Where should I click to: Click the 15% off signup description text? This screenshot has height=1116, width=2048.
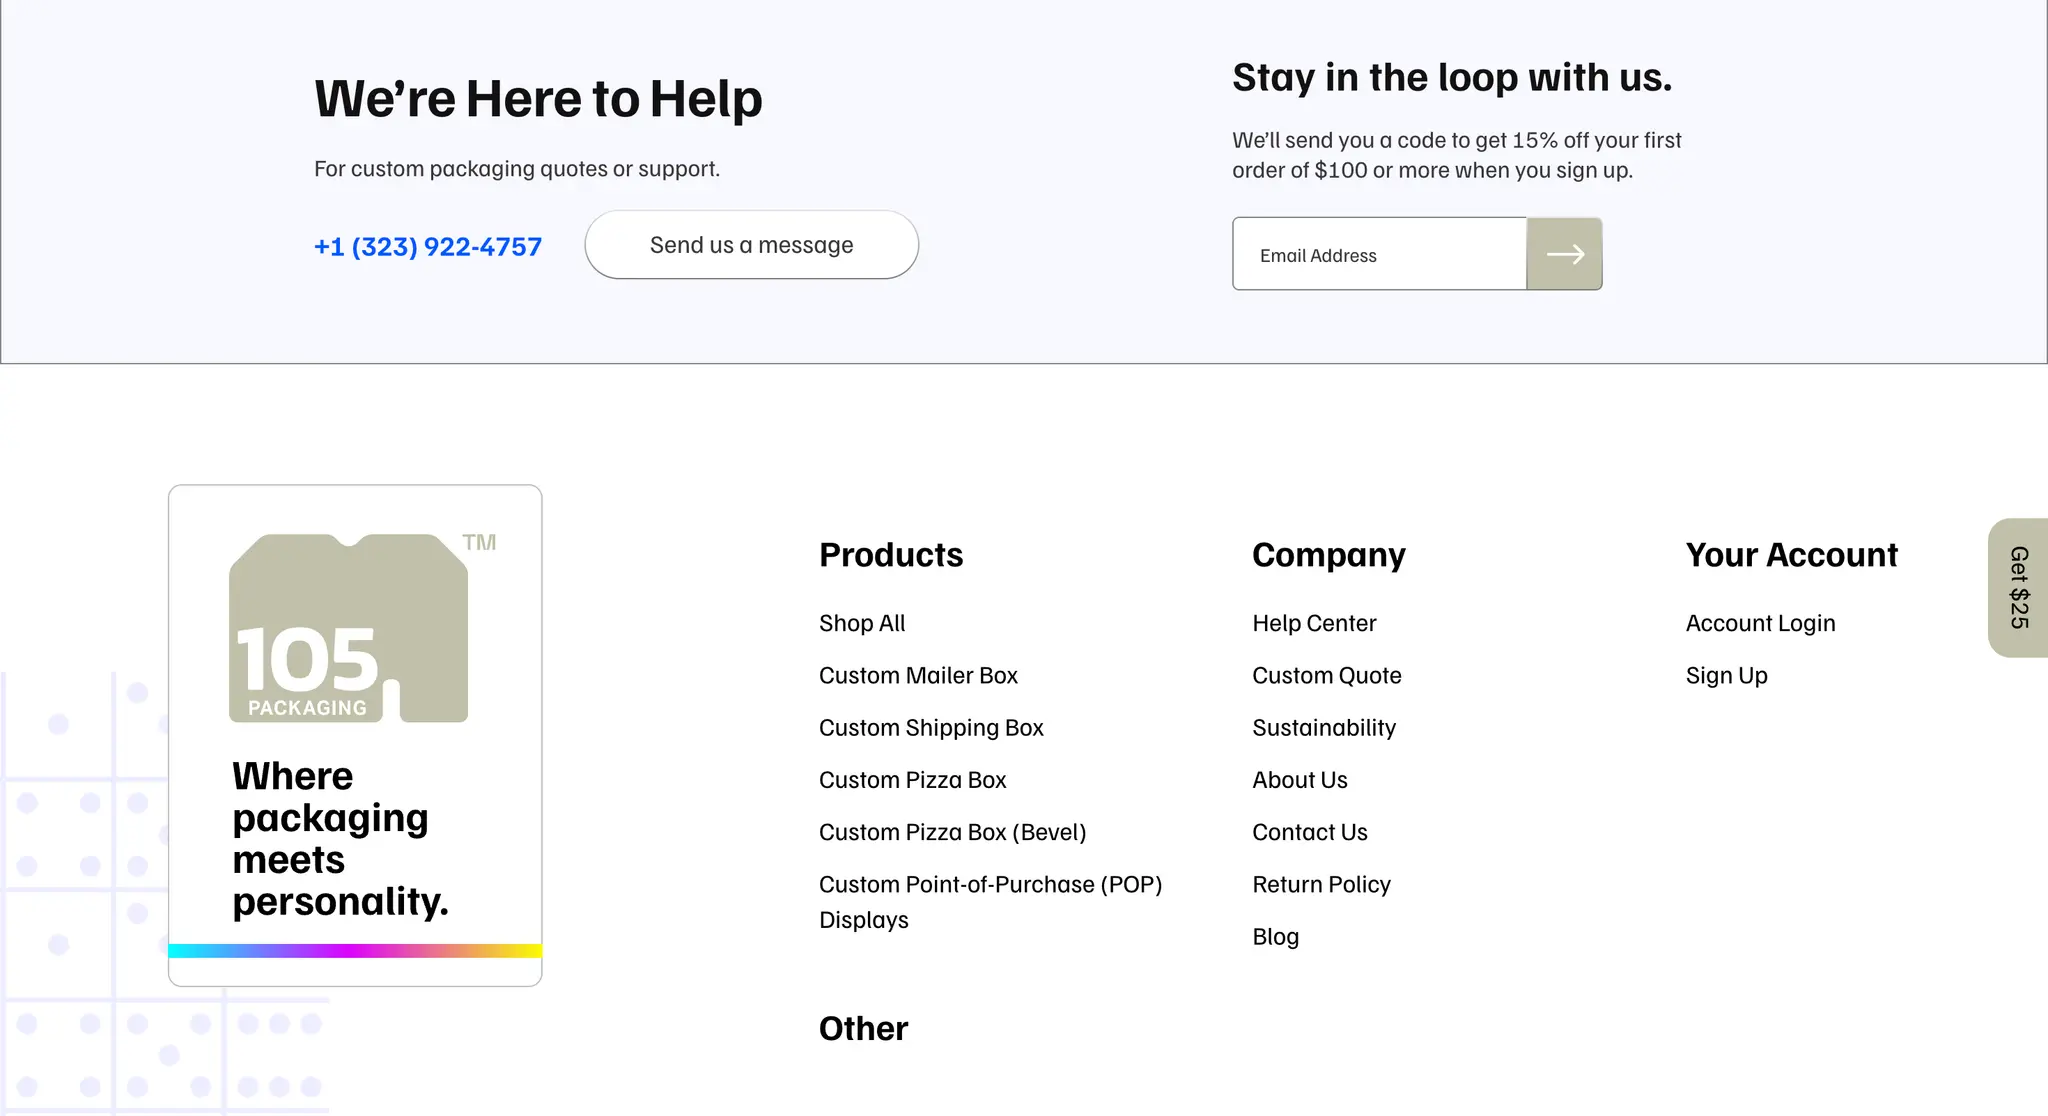(x=1456, y=155)
